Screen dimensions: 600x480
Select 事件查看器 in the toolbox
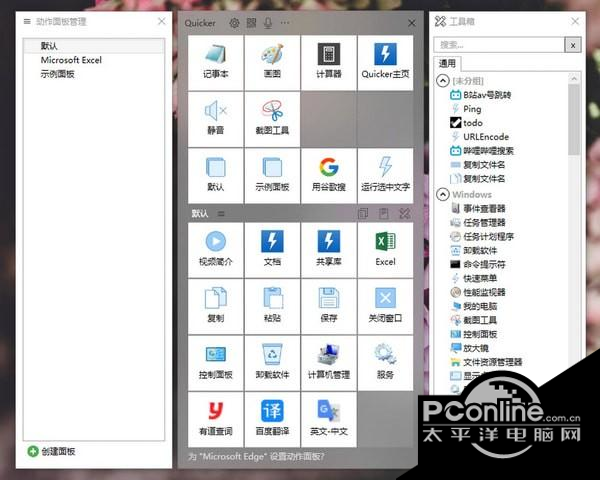pos(478,209)
